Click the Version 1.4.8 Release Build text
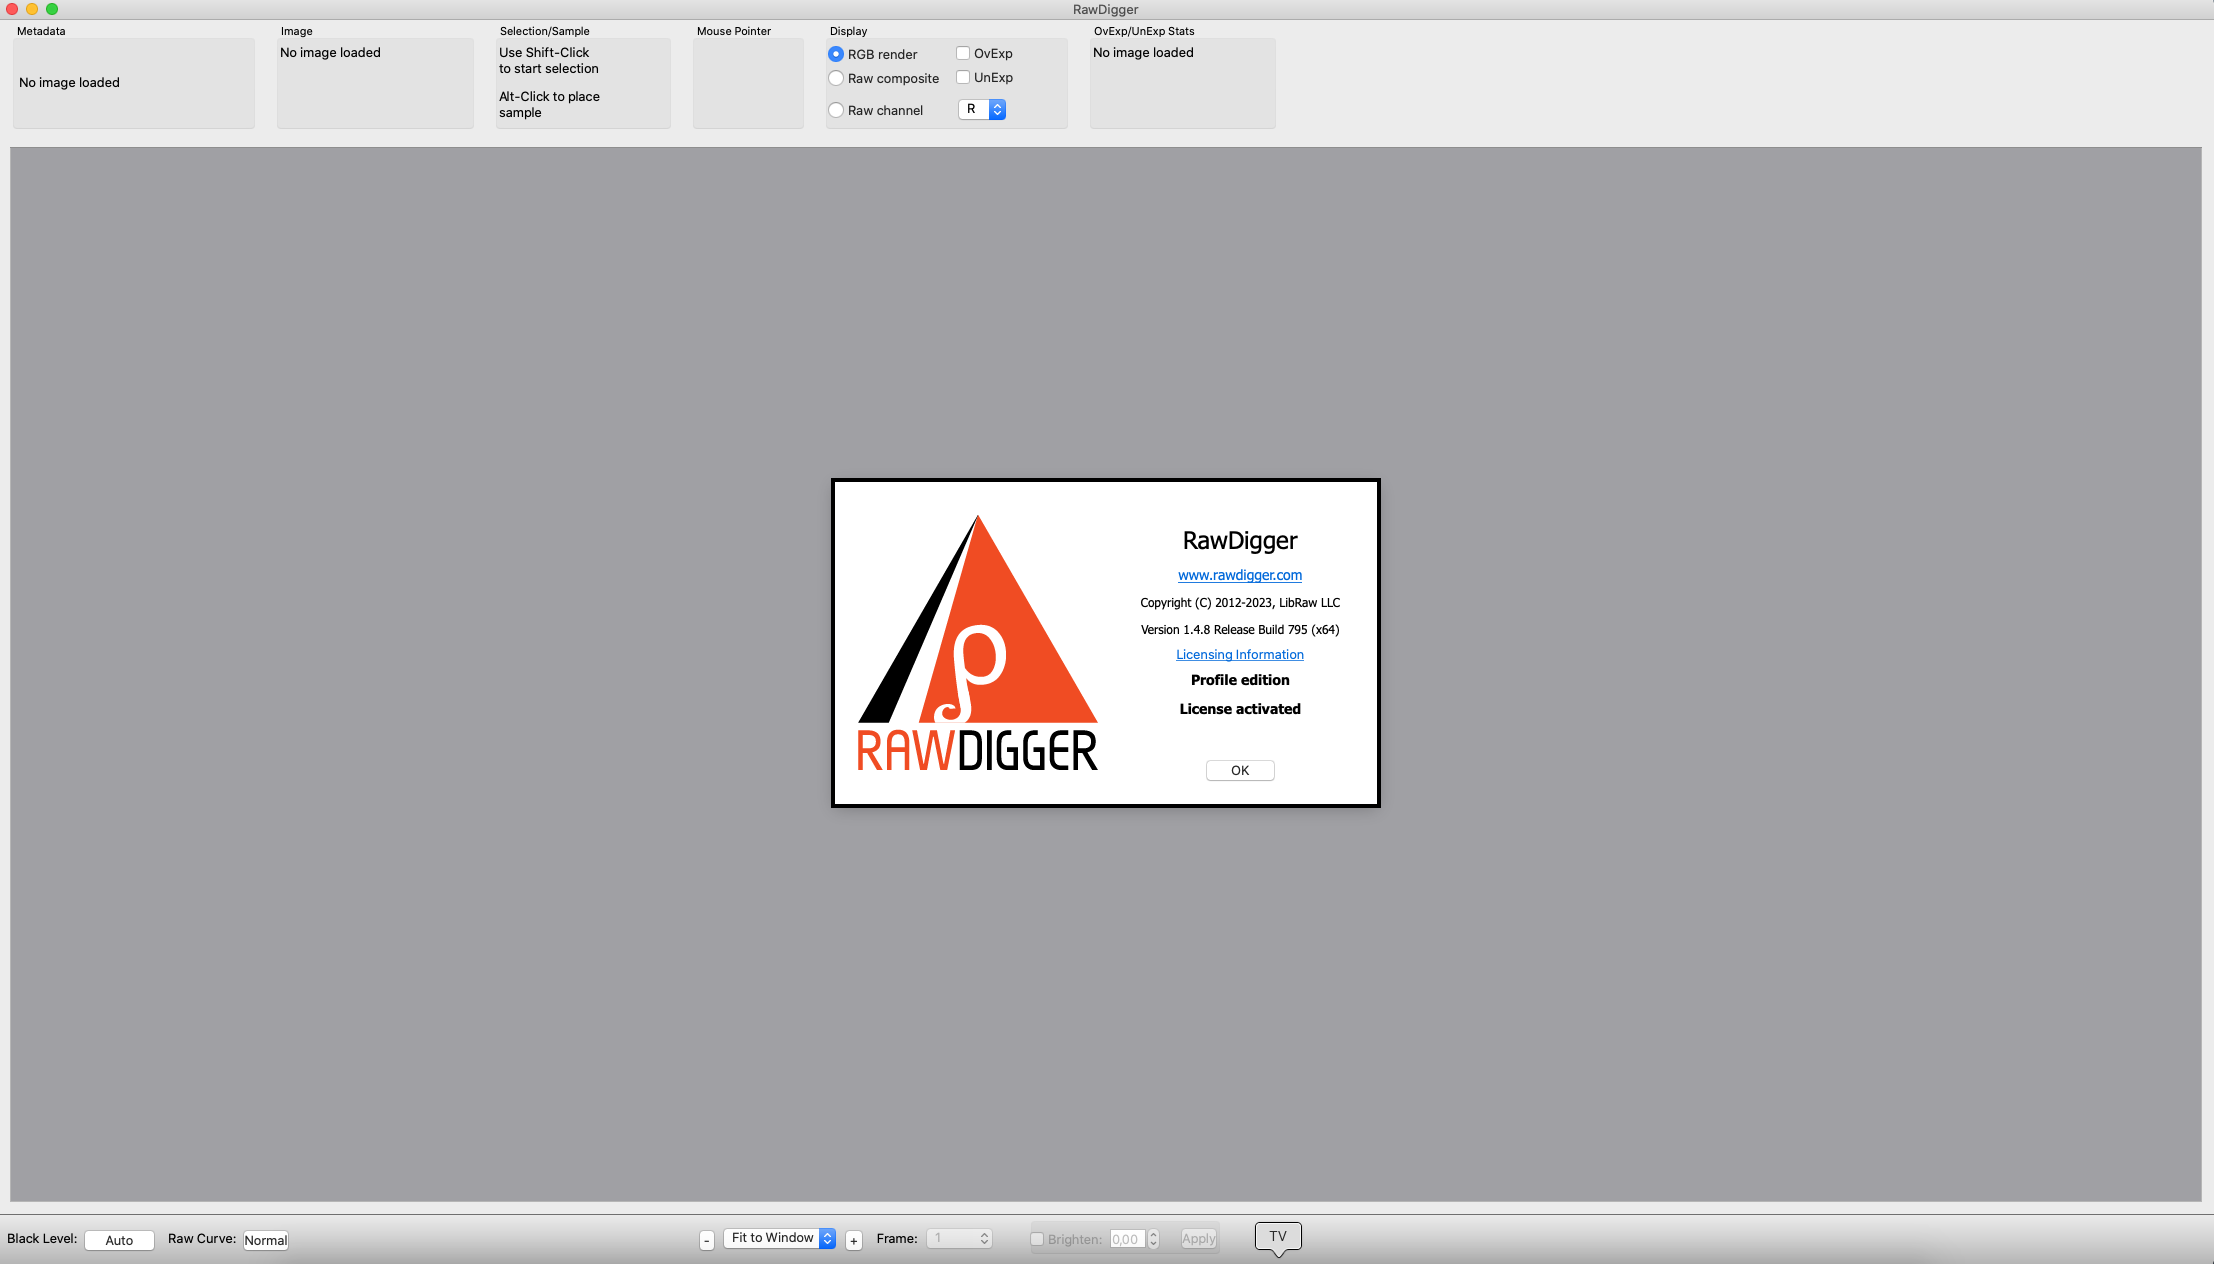This screenshot has width=2214, height=1264. click(x=1240, y=630)
